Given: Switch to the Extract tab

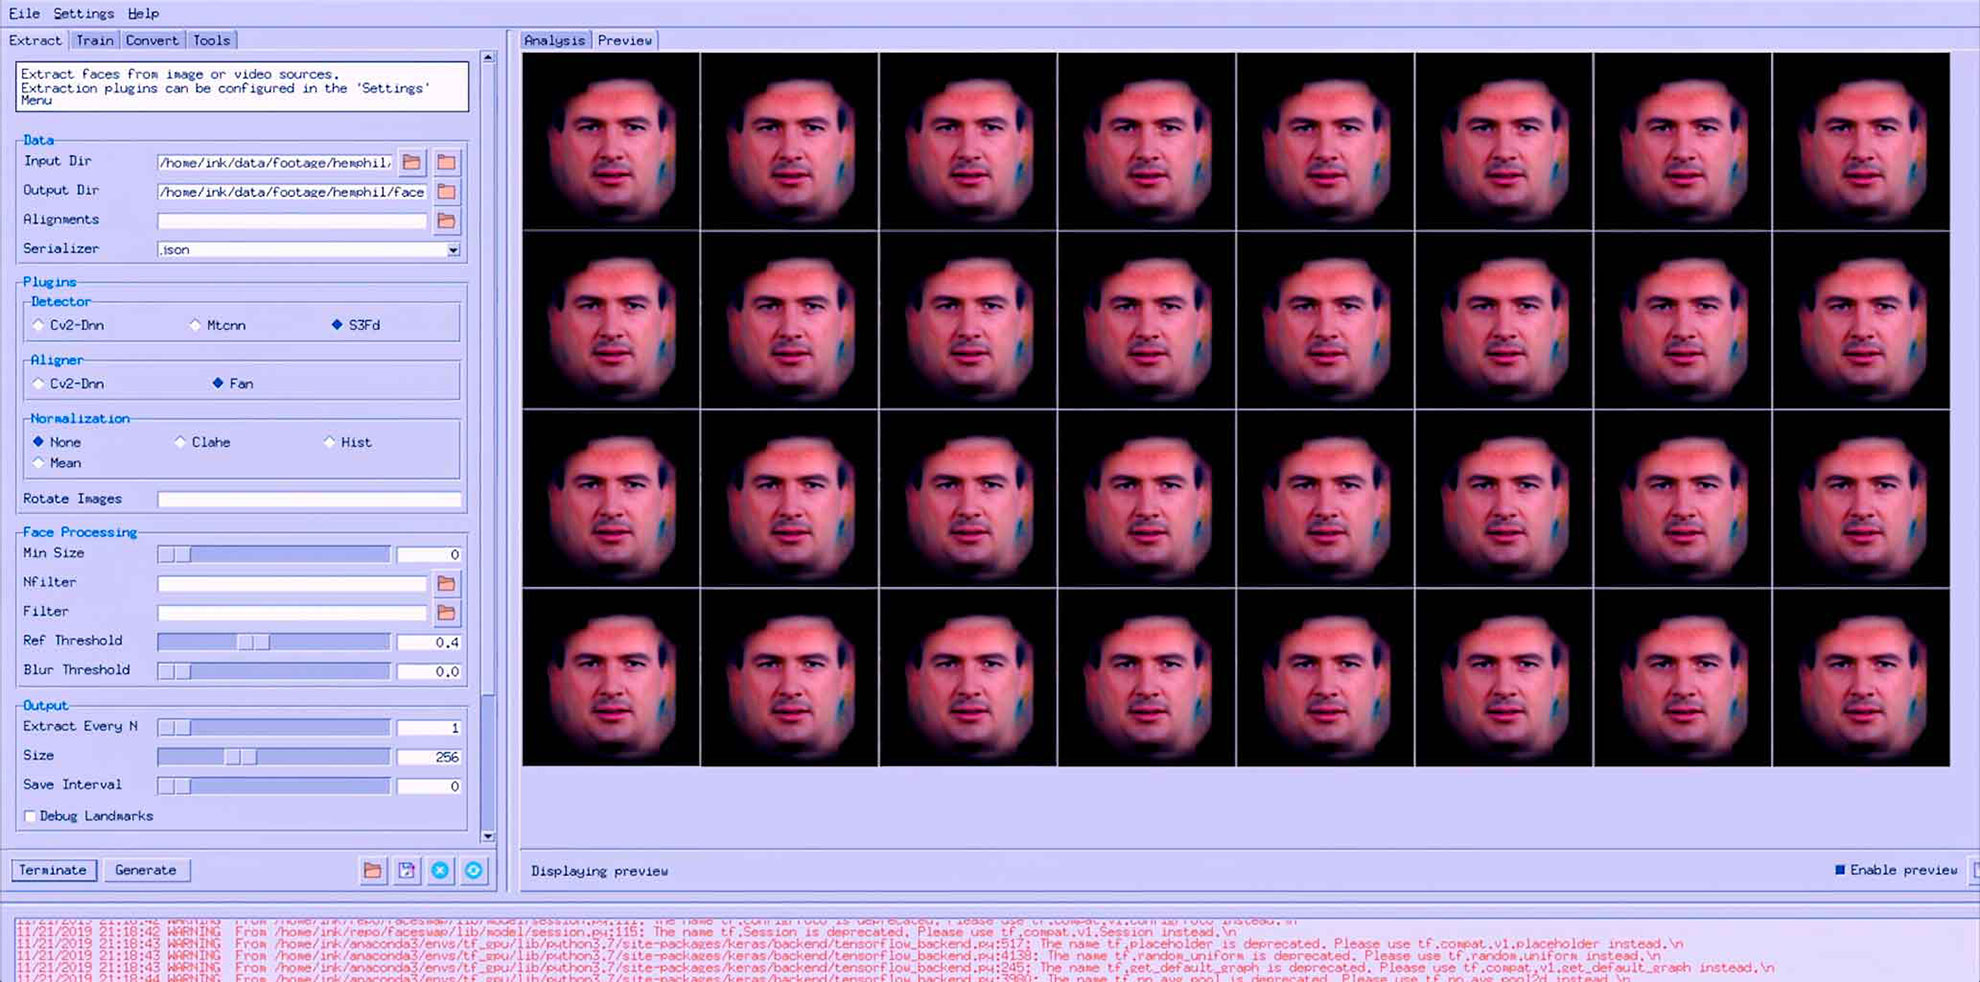Looking at the screenshot, I should [x=35, y=40].
